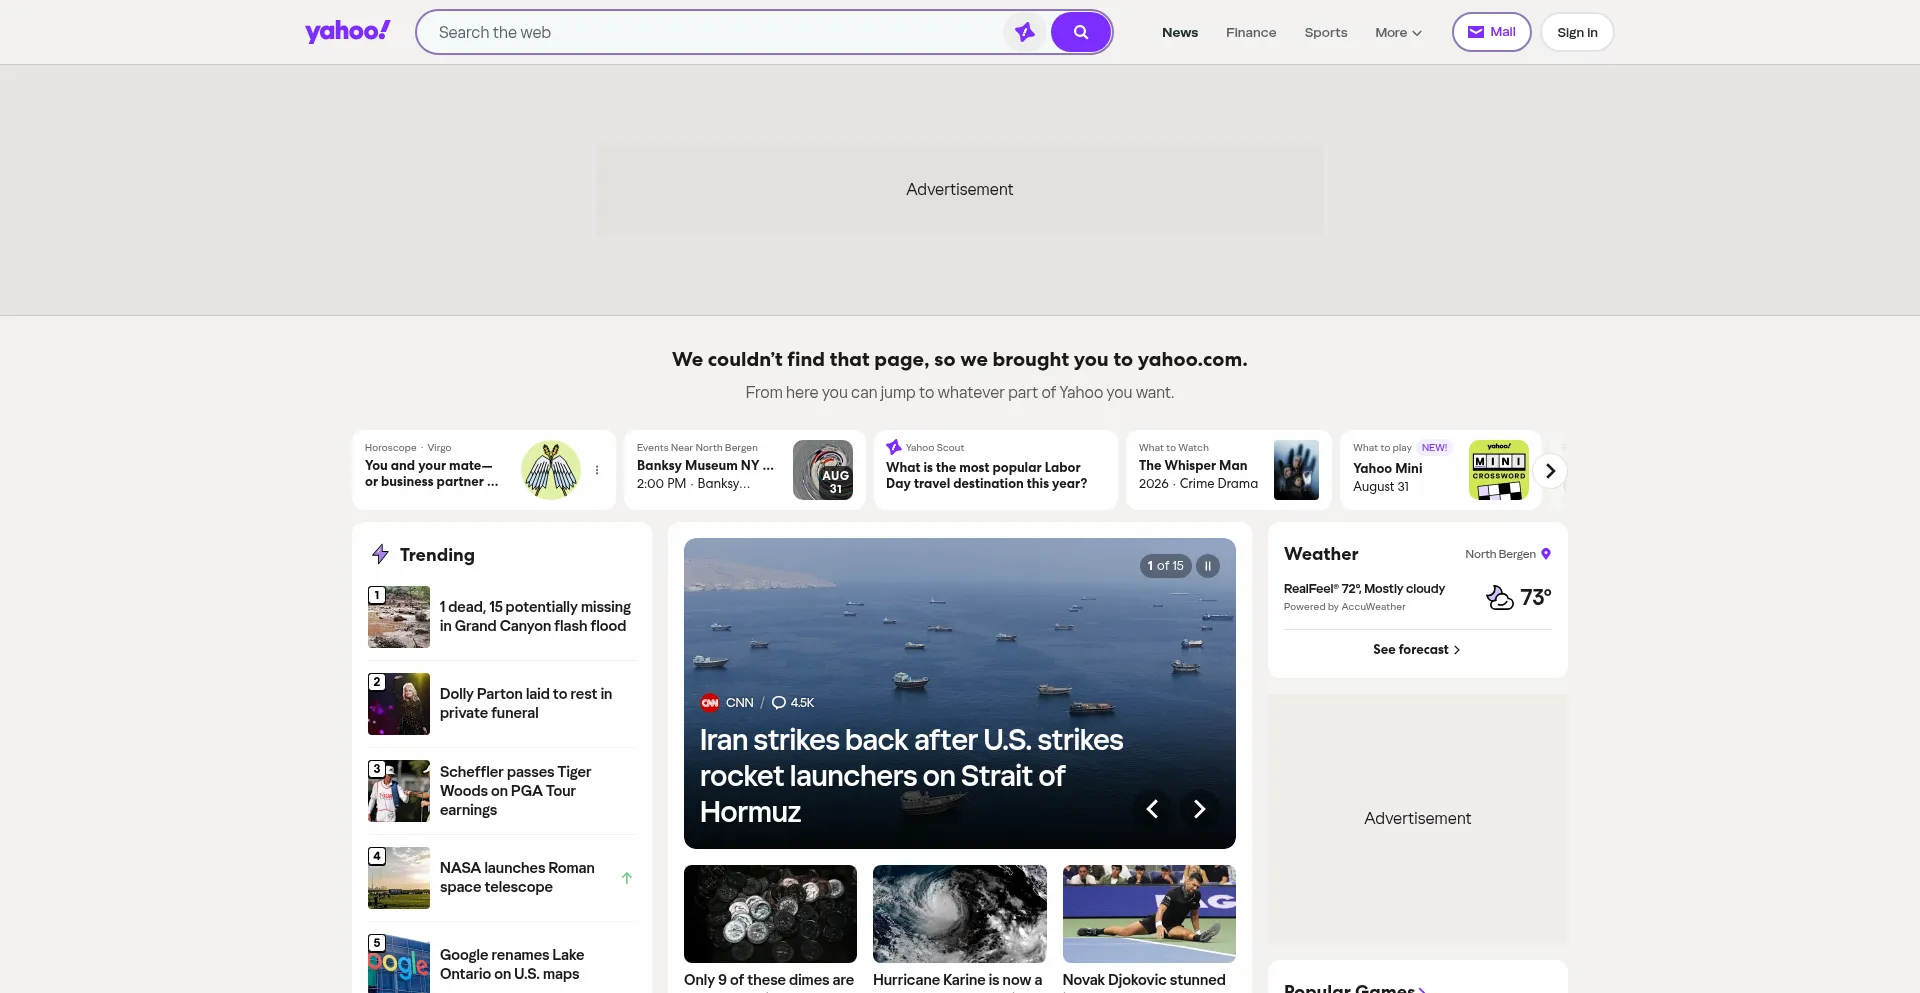Click the Dolly Parton story thumbnail
This screenshot has height=993, width=1920.
[399, 704]
